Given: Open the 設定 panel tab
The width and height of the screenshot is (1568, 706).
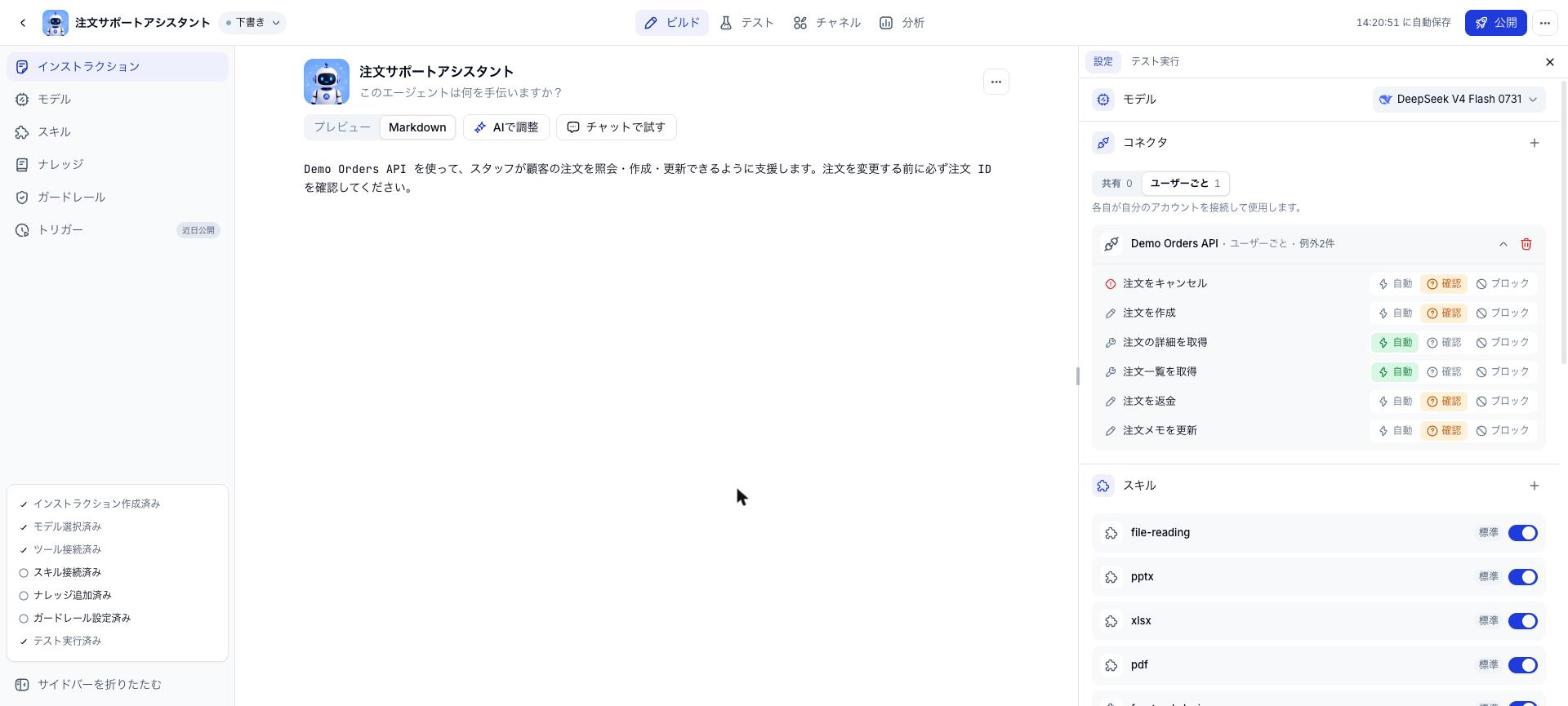Looking at the screenshot, I should point(1102,62).
